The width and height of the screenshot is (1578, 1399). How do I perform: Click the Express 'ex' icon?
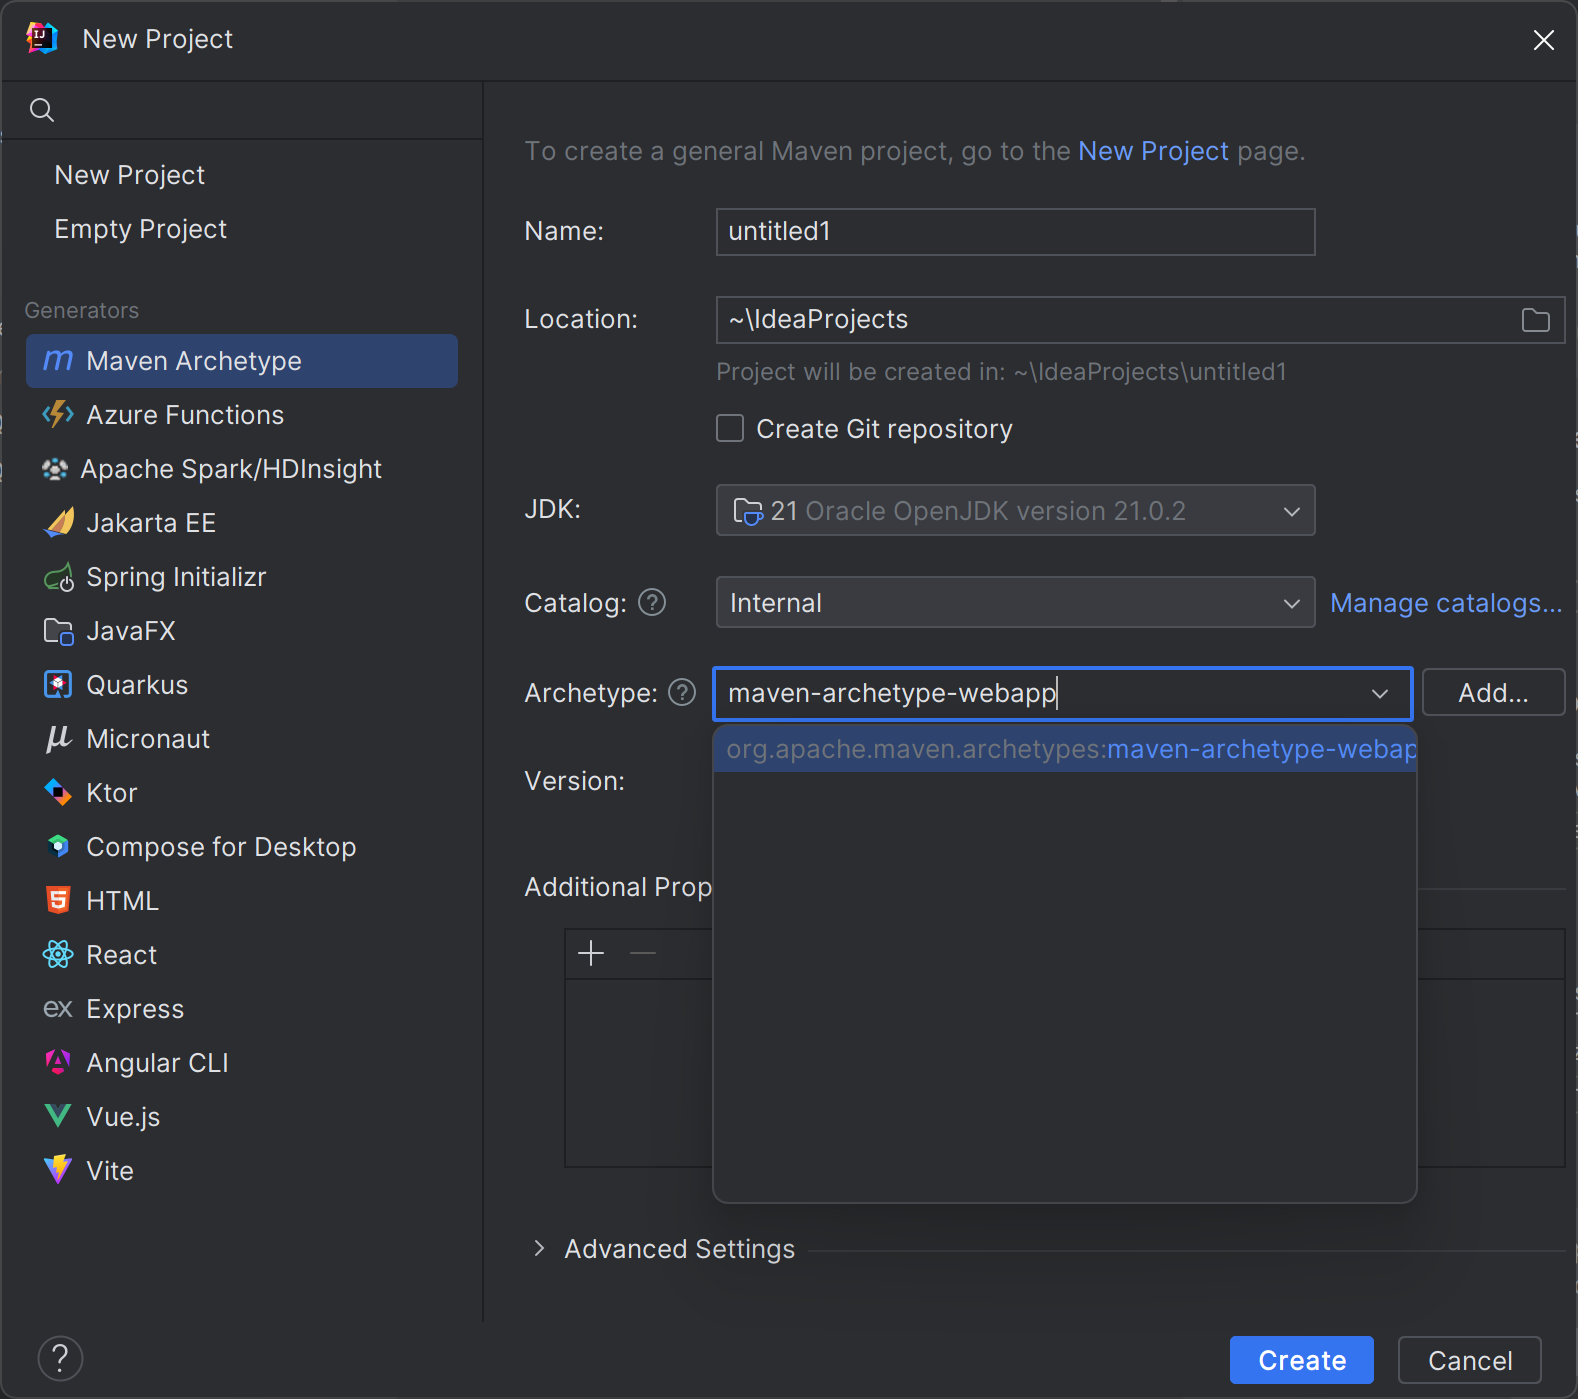tap(58, 1008)
